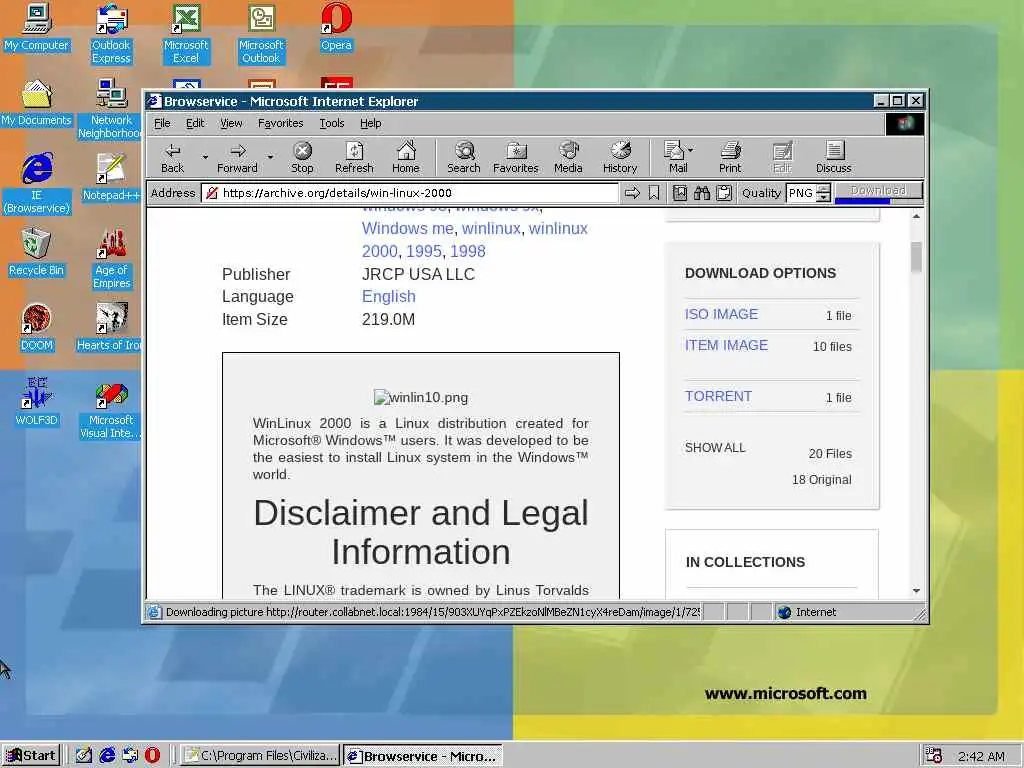
Task: Select the Age of Empires desktop icon
Action: pos(111,259)
